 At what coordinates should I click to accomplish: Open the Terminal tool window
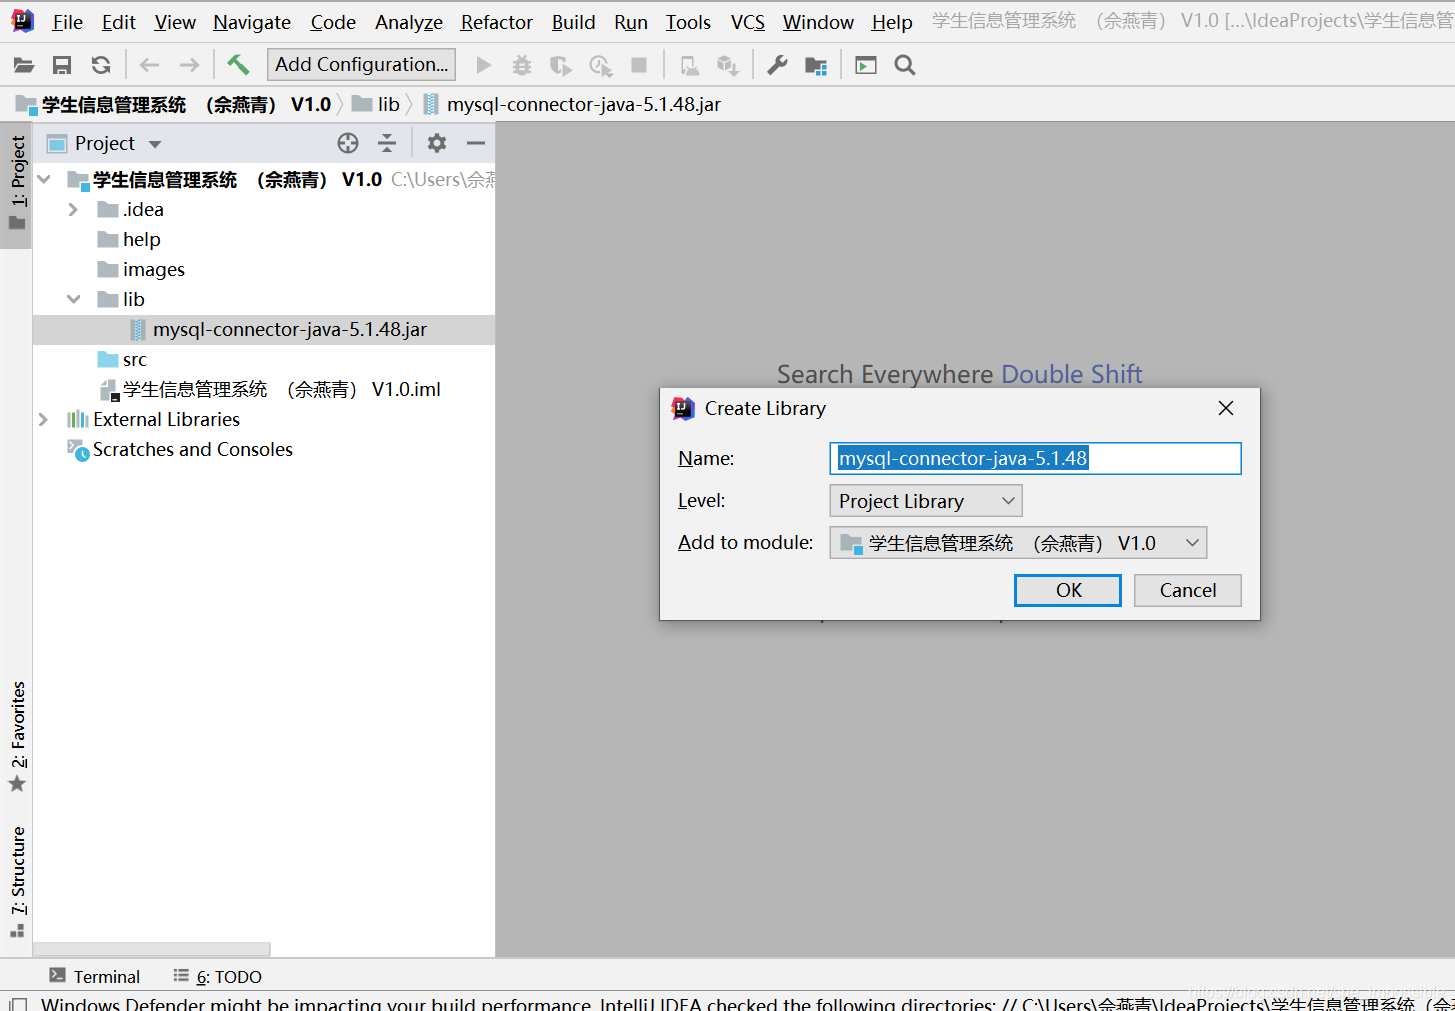95,976
